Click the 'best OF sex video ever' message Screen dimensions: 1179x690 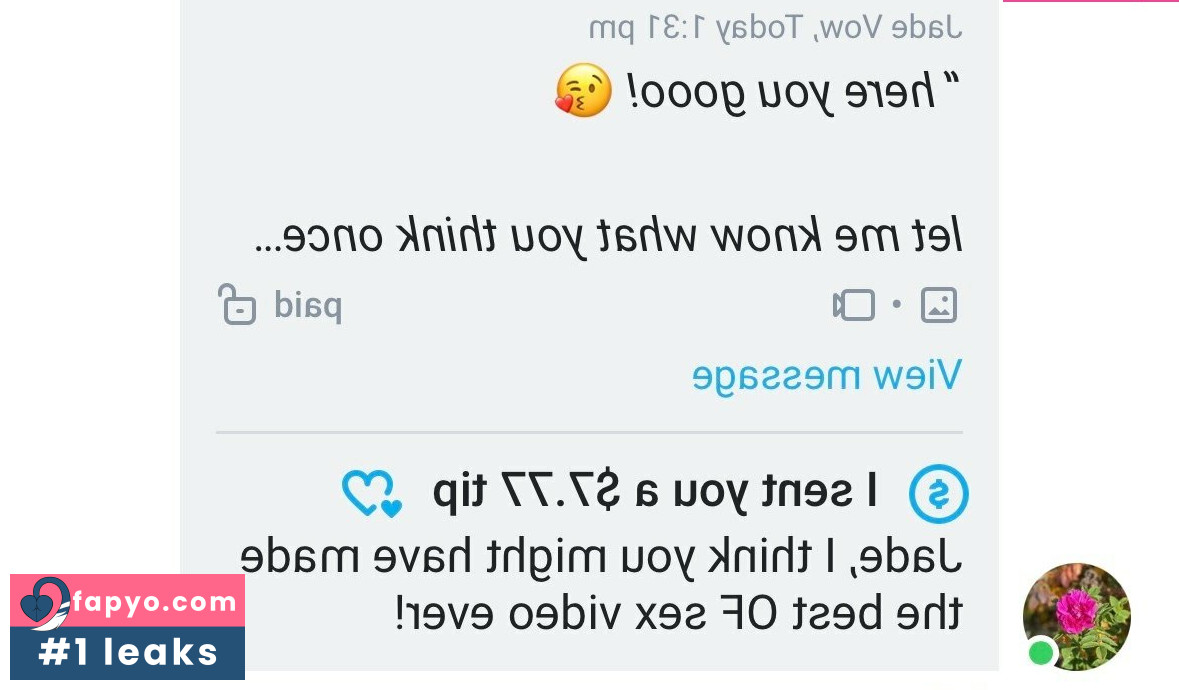tap(602, 585)
